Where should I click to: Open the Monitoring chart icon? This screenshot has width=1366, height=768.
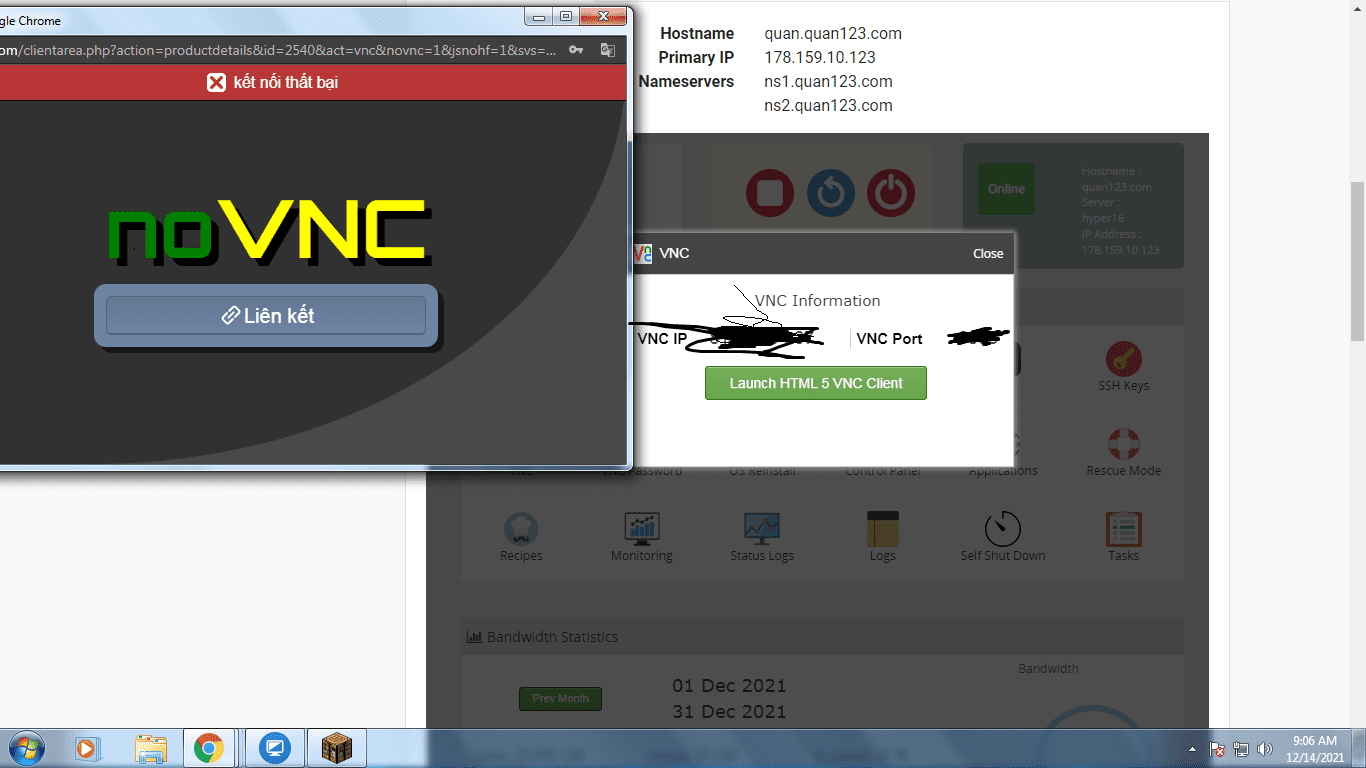[642, 529]
